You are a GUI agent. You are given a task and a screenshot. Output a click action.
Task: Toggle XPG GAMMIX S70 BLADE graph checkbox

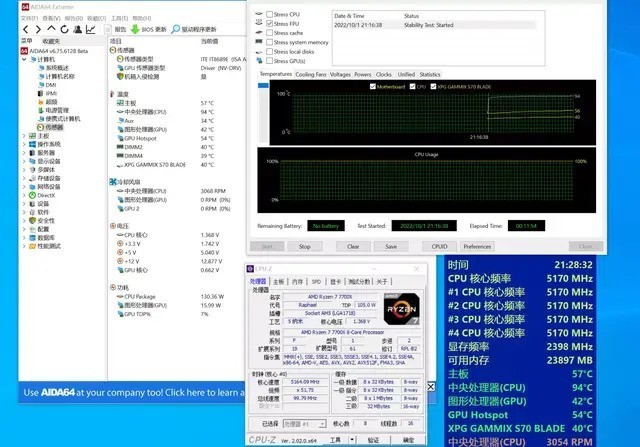click(x=433, y=87)
